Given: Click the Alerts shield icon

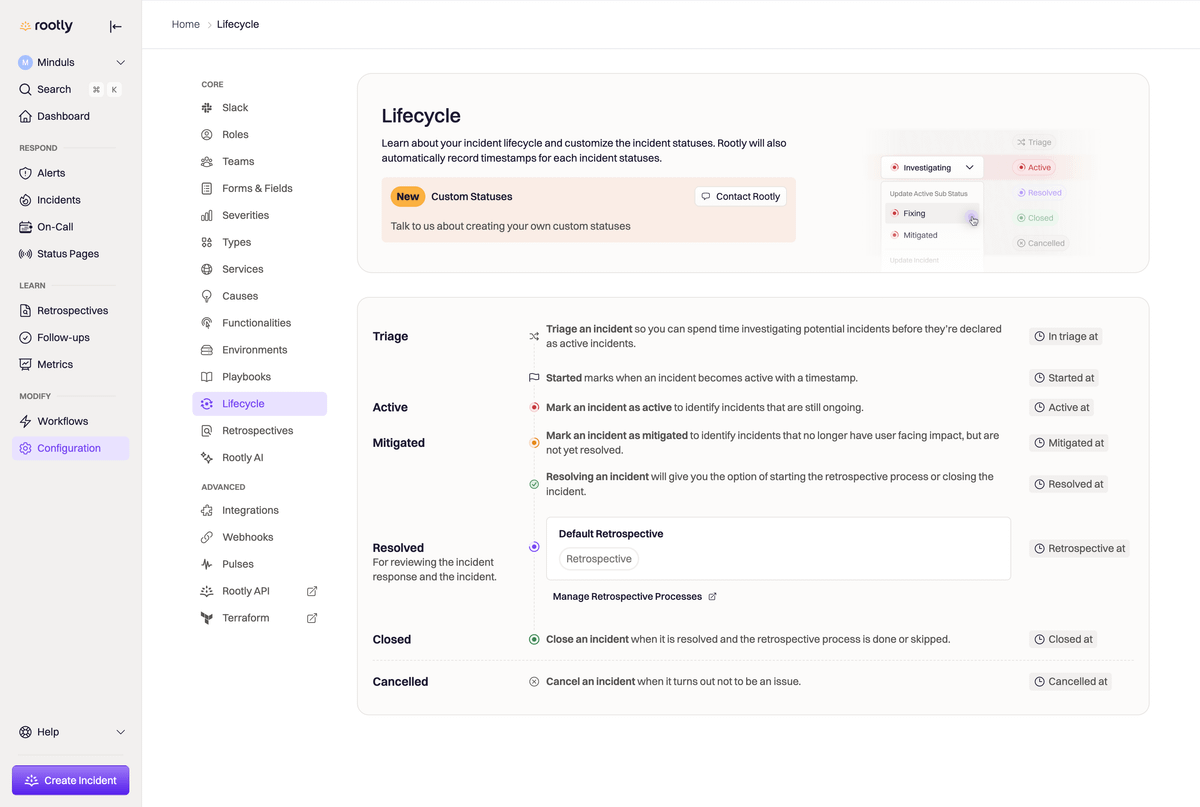Looking at the screenshot, I should click(26, 173).
